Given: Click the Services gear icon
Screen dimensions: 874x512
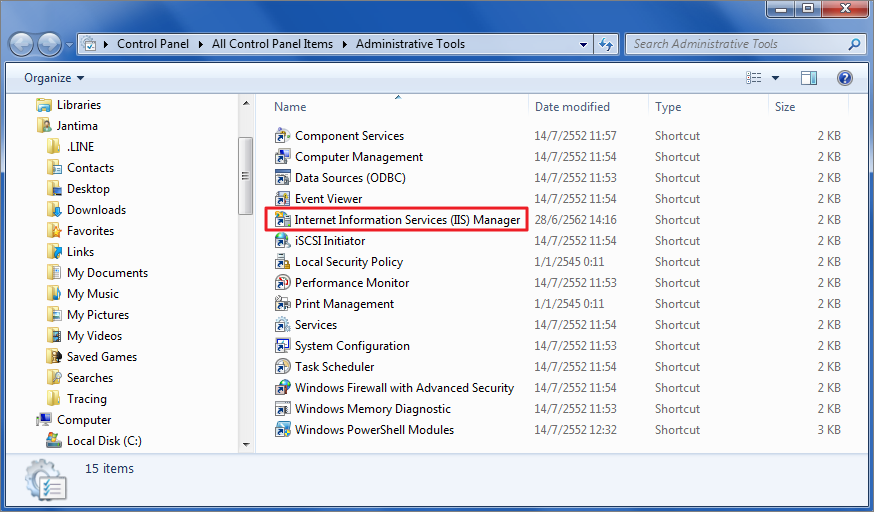Looking at the screenshot, I should (283, 325).
